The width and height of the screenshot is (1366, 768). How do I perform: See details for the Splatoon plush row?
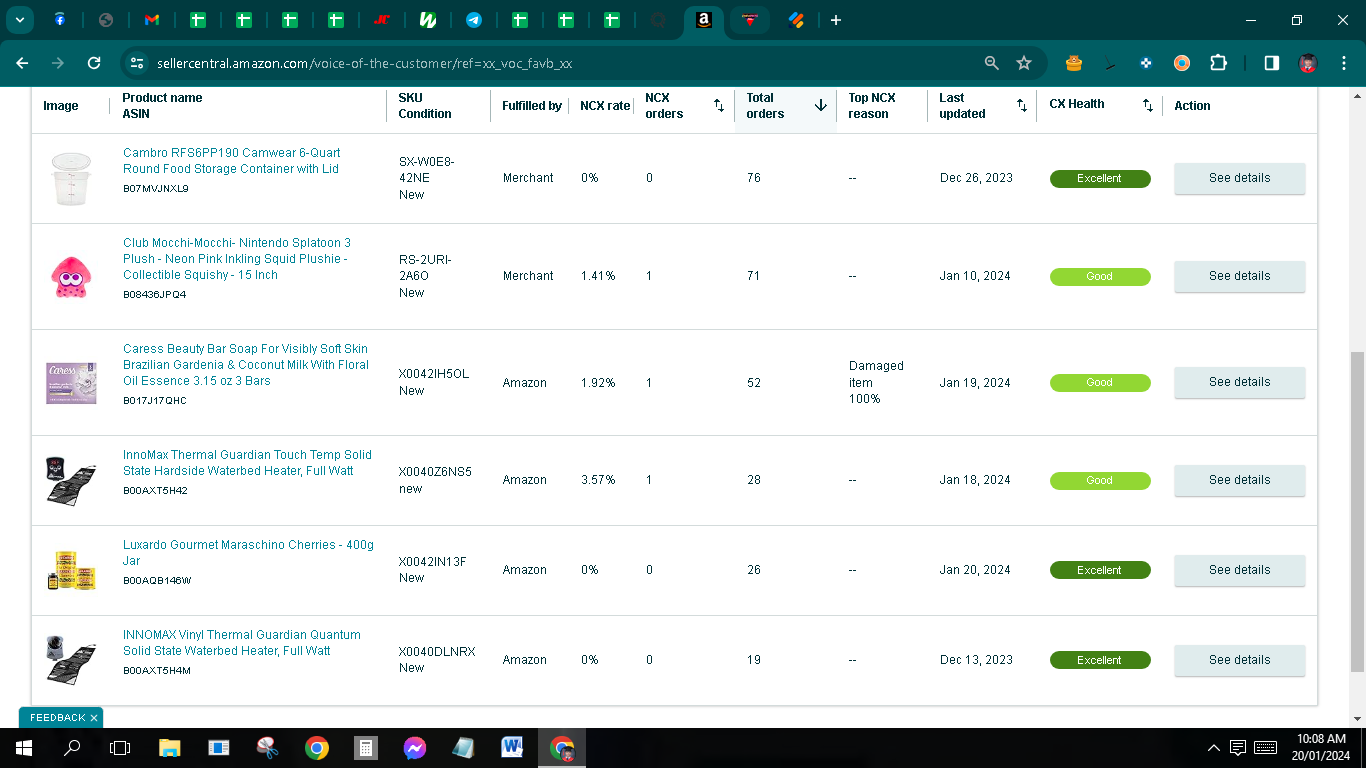click(1239, 276)
